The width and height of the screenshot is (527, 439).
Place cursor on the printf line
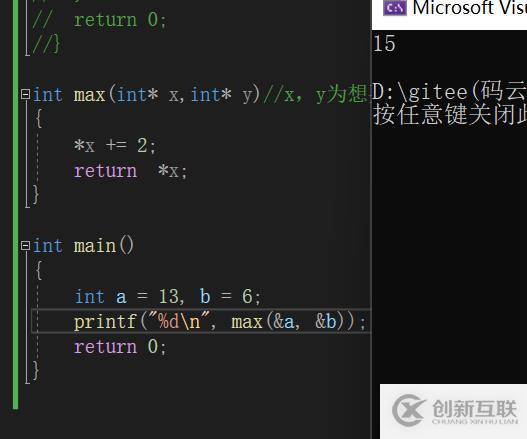[201, 321]
